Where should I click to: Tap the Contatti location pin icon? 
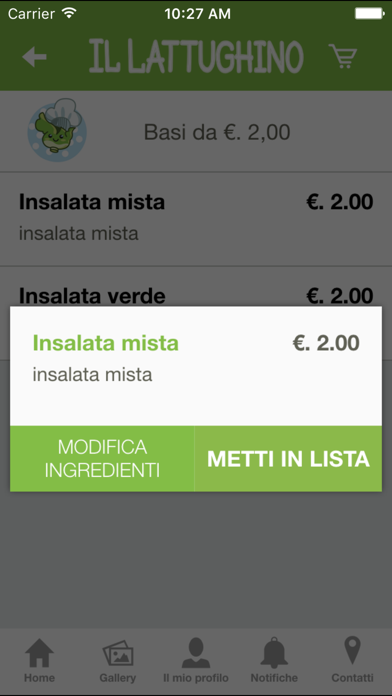pos(352,650)
